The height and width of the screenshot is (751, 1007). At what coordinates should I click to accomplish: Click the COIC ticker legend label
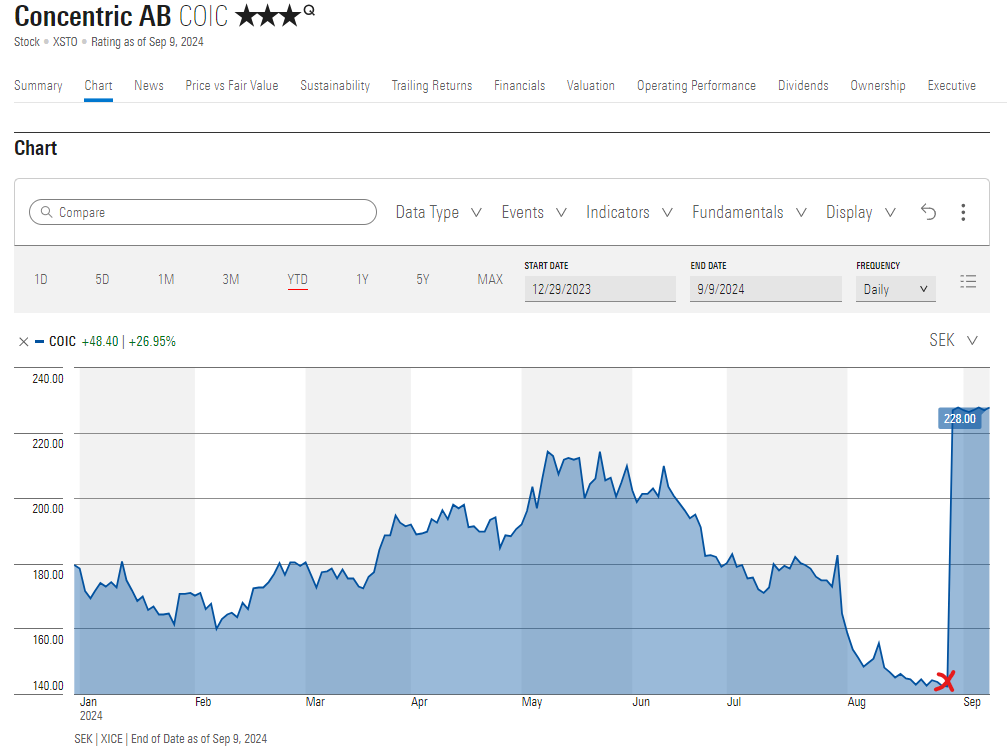point(62,342)
